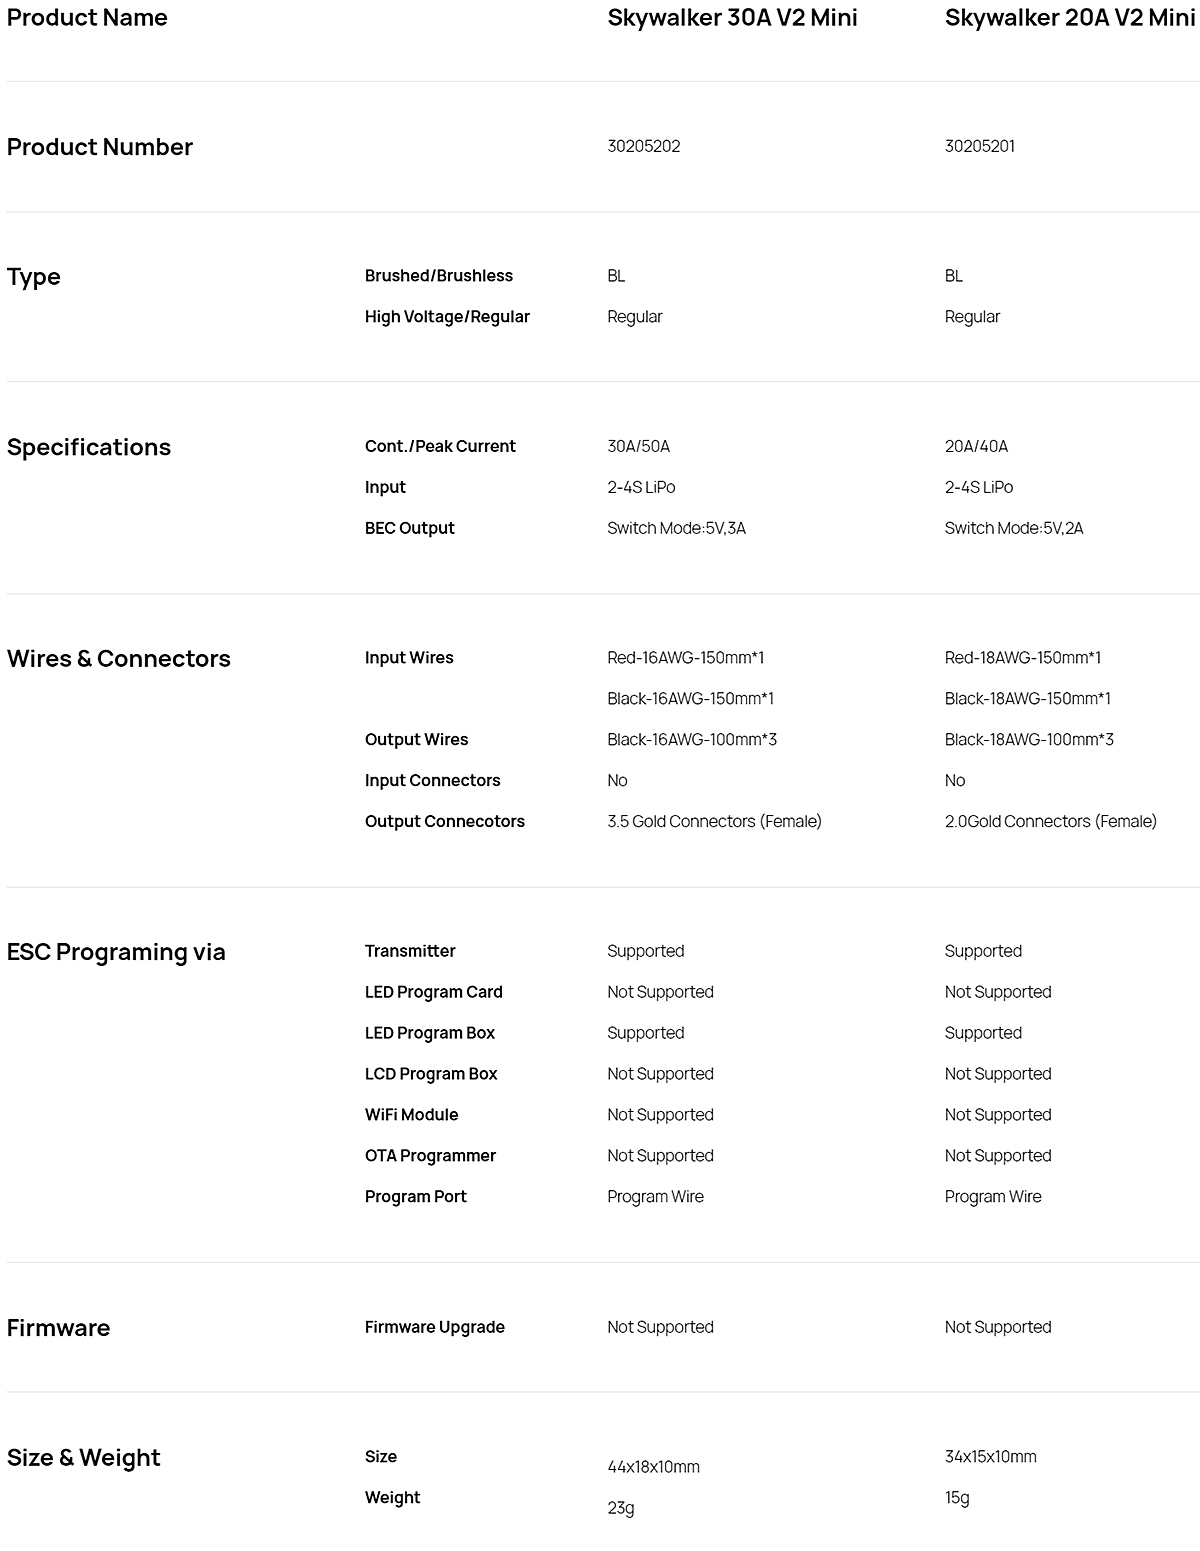
Task: Click the Skywalker 20A V2 Mini column header
Action: pyautogui.click(x=1069, y=18)
